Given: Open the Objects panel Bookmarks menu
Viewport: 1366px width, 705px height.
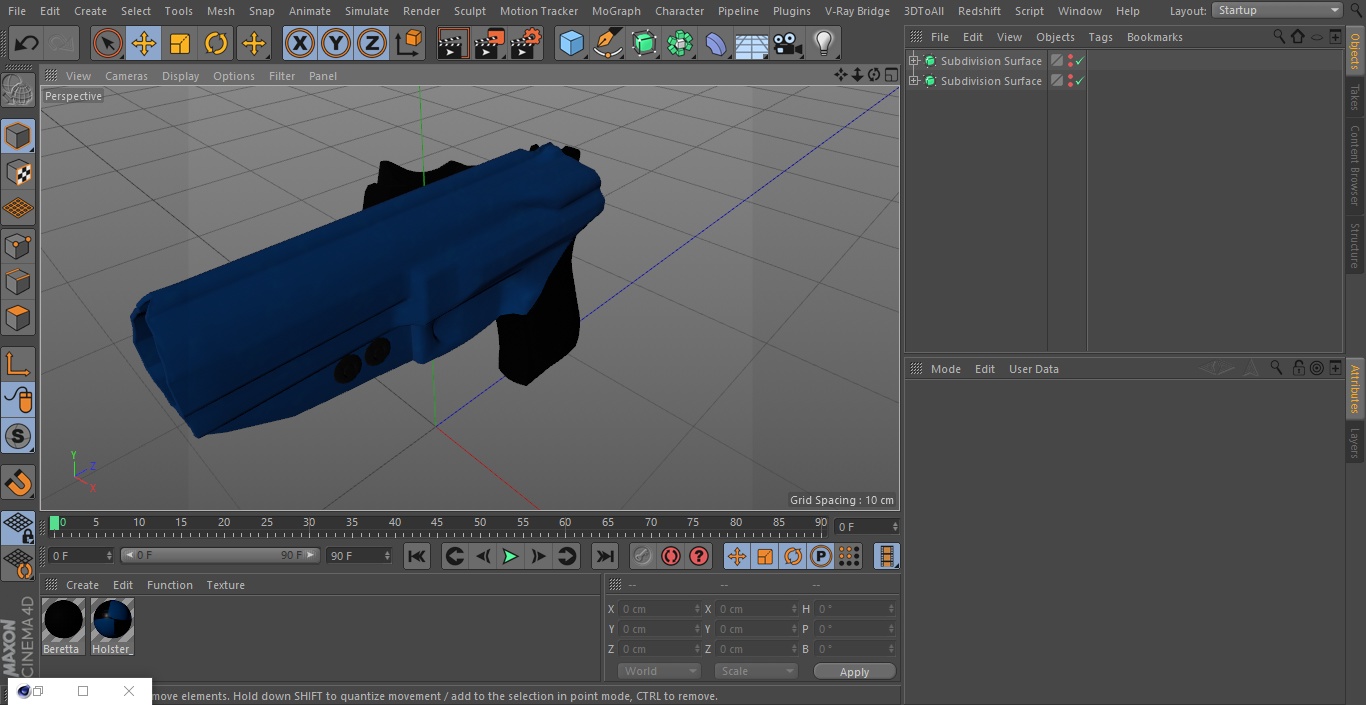Looking at the screenshot, I should (x=1154, y=37).
